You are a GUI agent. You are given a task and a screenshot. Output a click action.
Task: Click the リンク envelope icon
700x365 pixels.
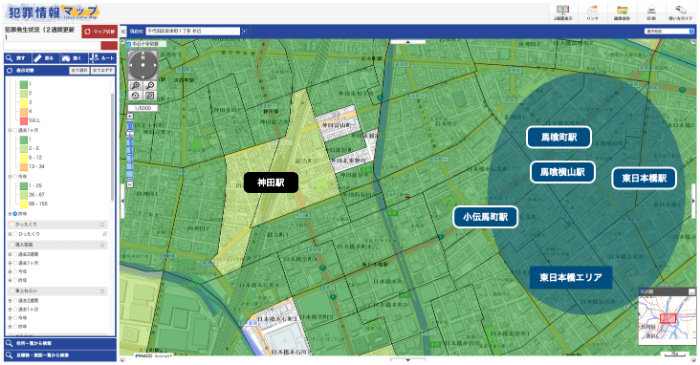click(x=592, y=10)
